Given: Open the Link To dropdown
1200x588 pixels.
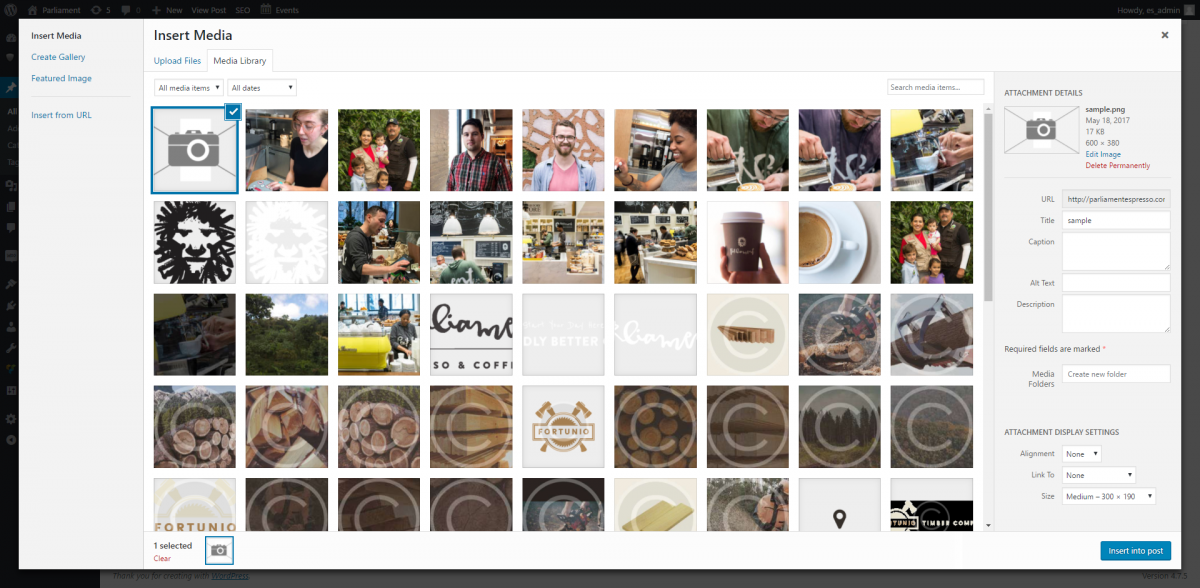Looking at the screenshot, I should click(x=1099, y=475).
